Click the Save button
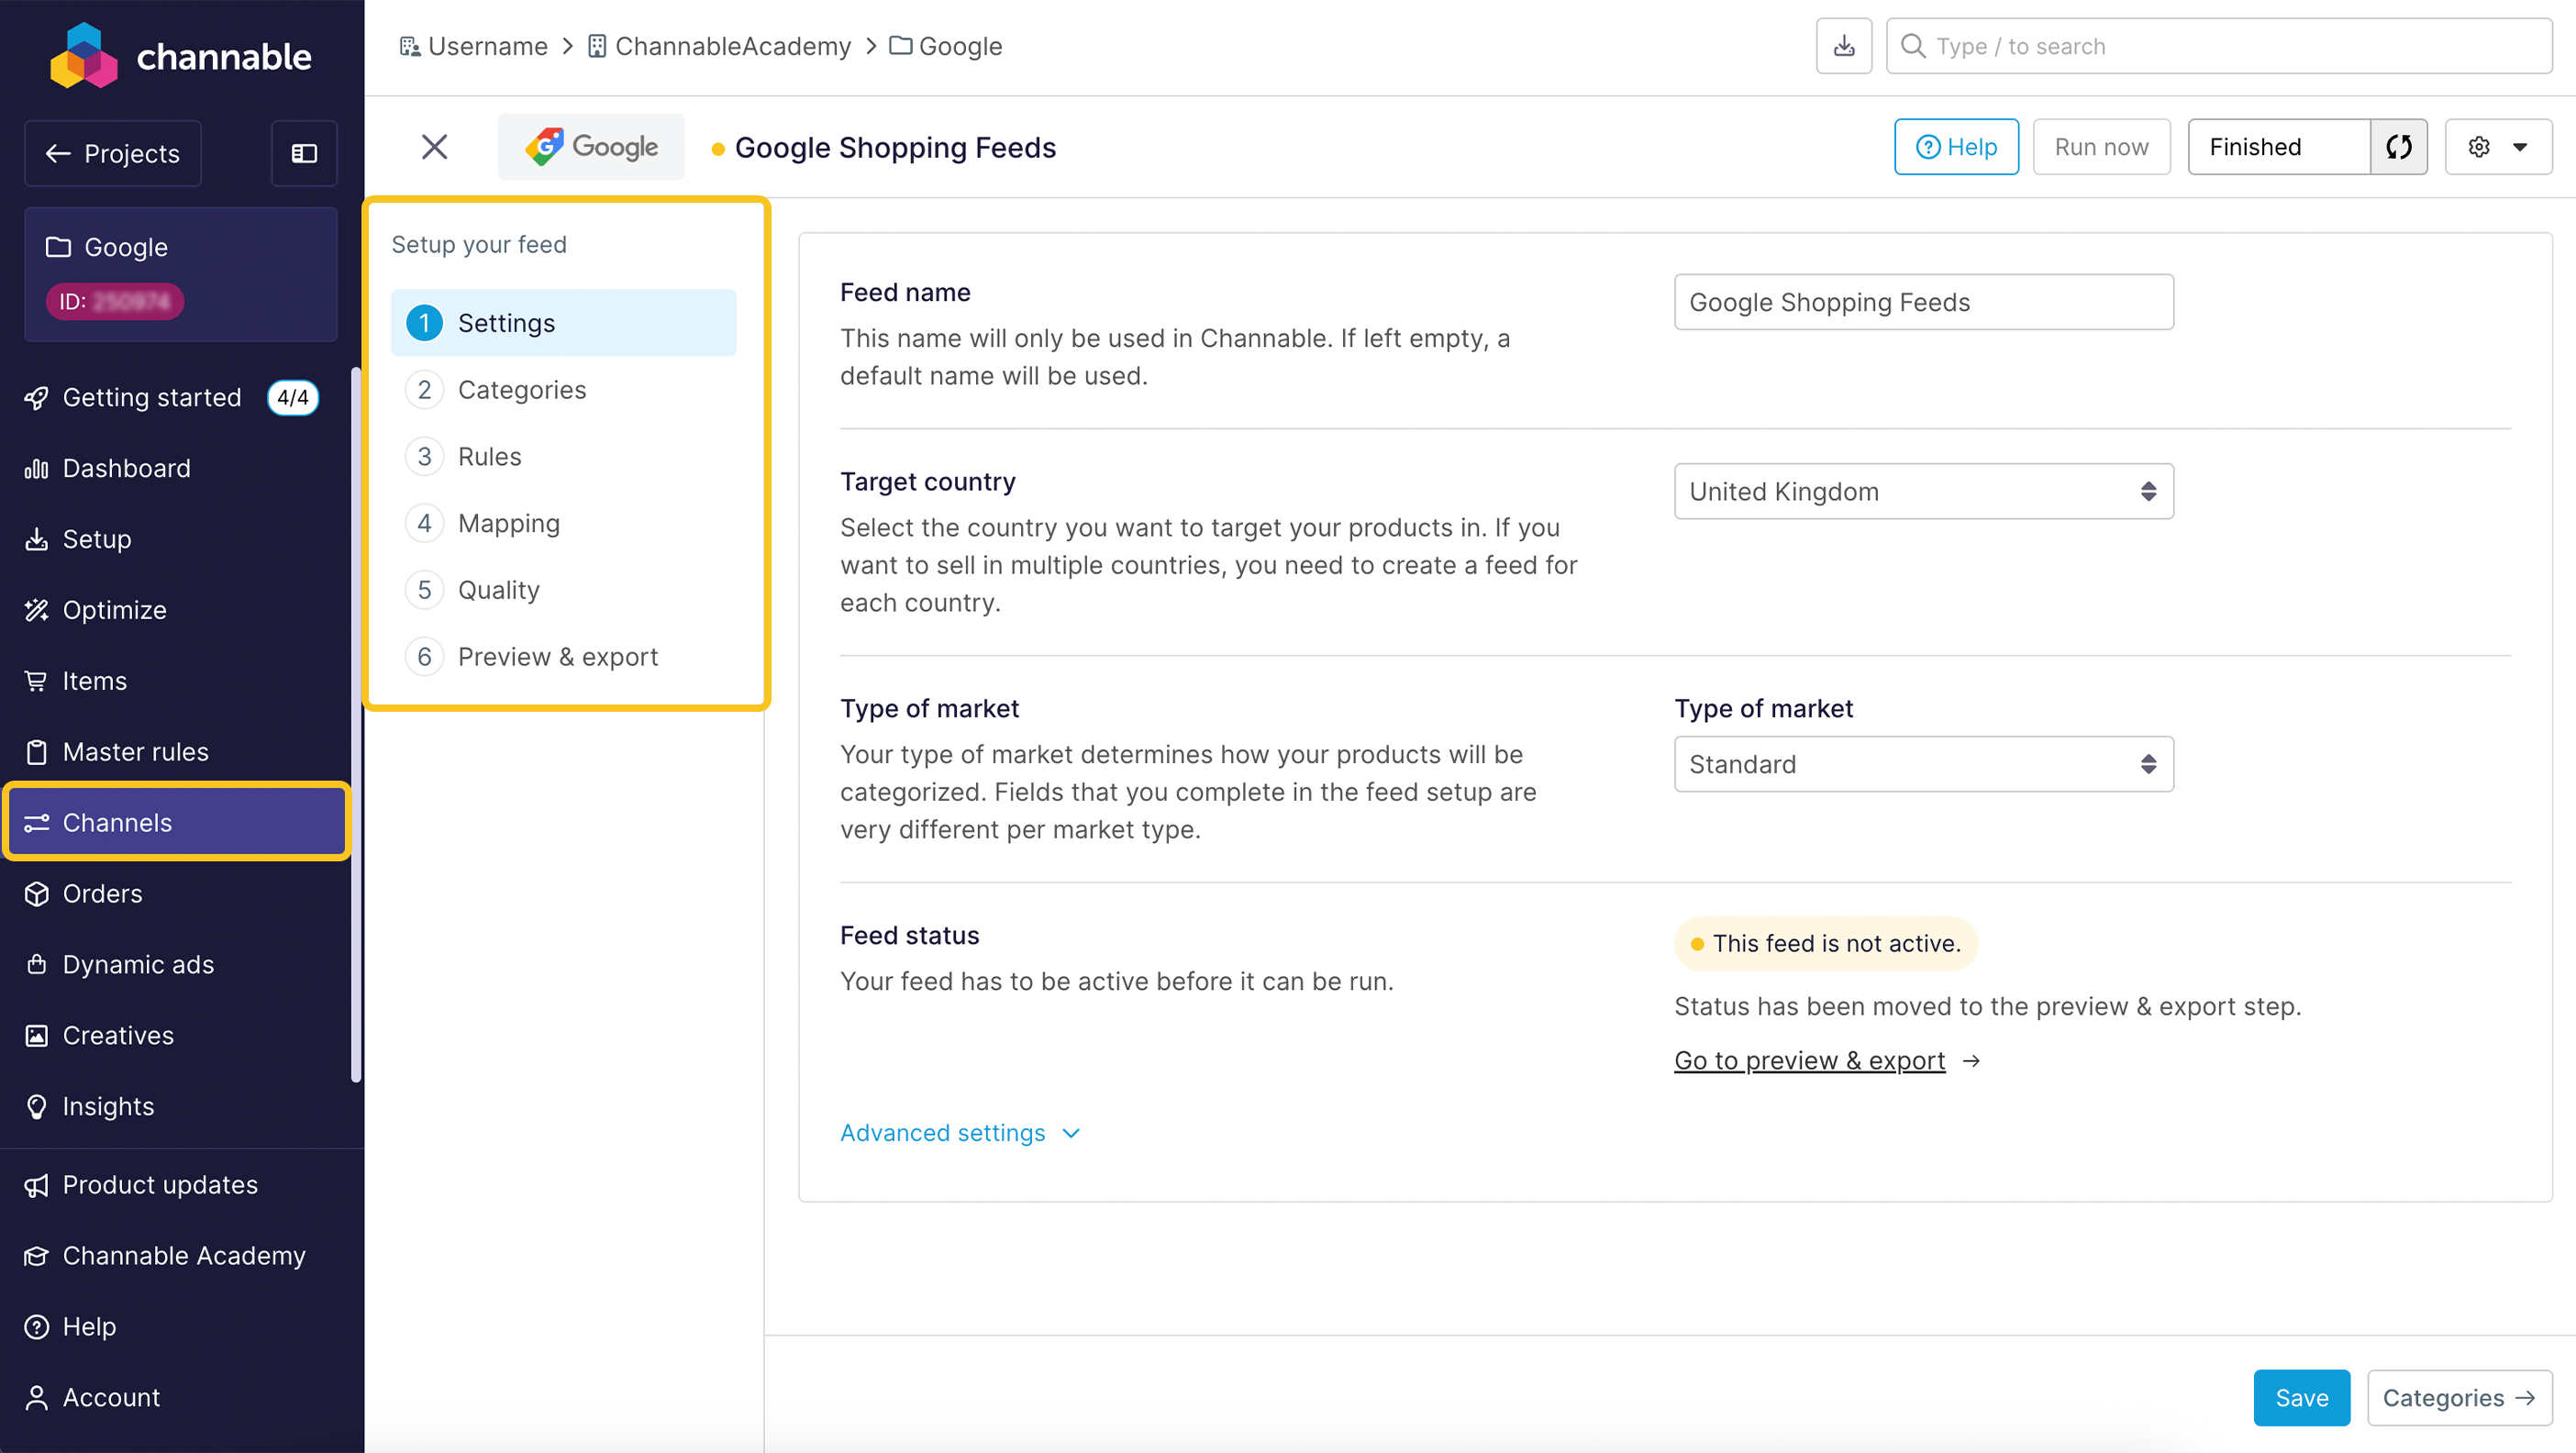 click(x=2300, y=1398)
